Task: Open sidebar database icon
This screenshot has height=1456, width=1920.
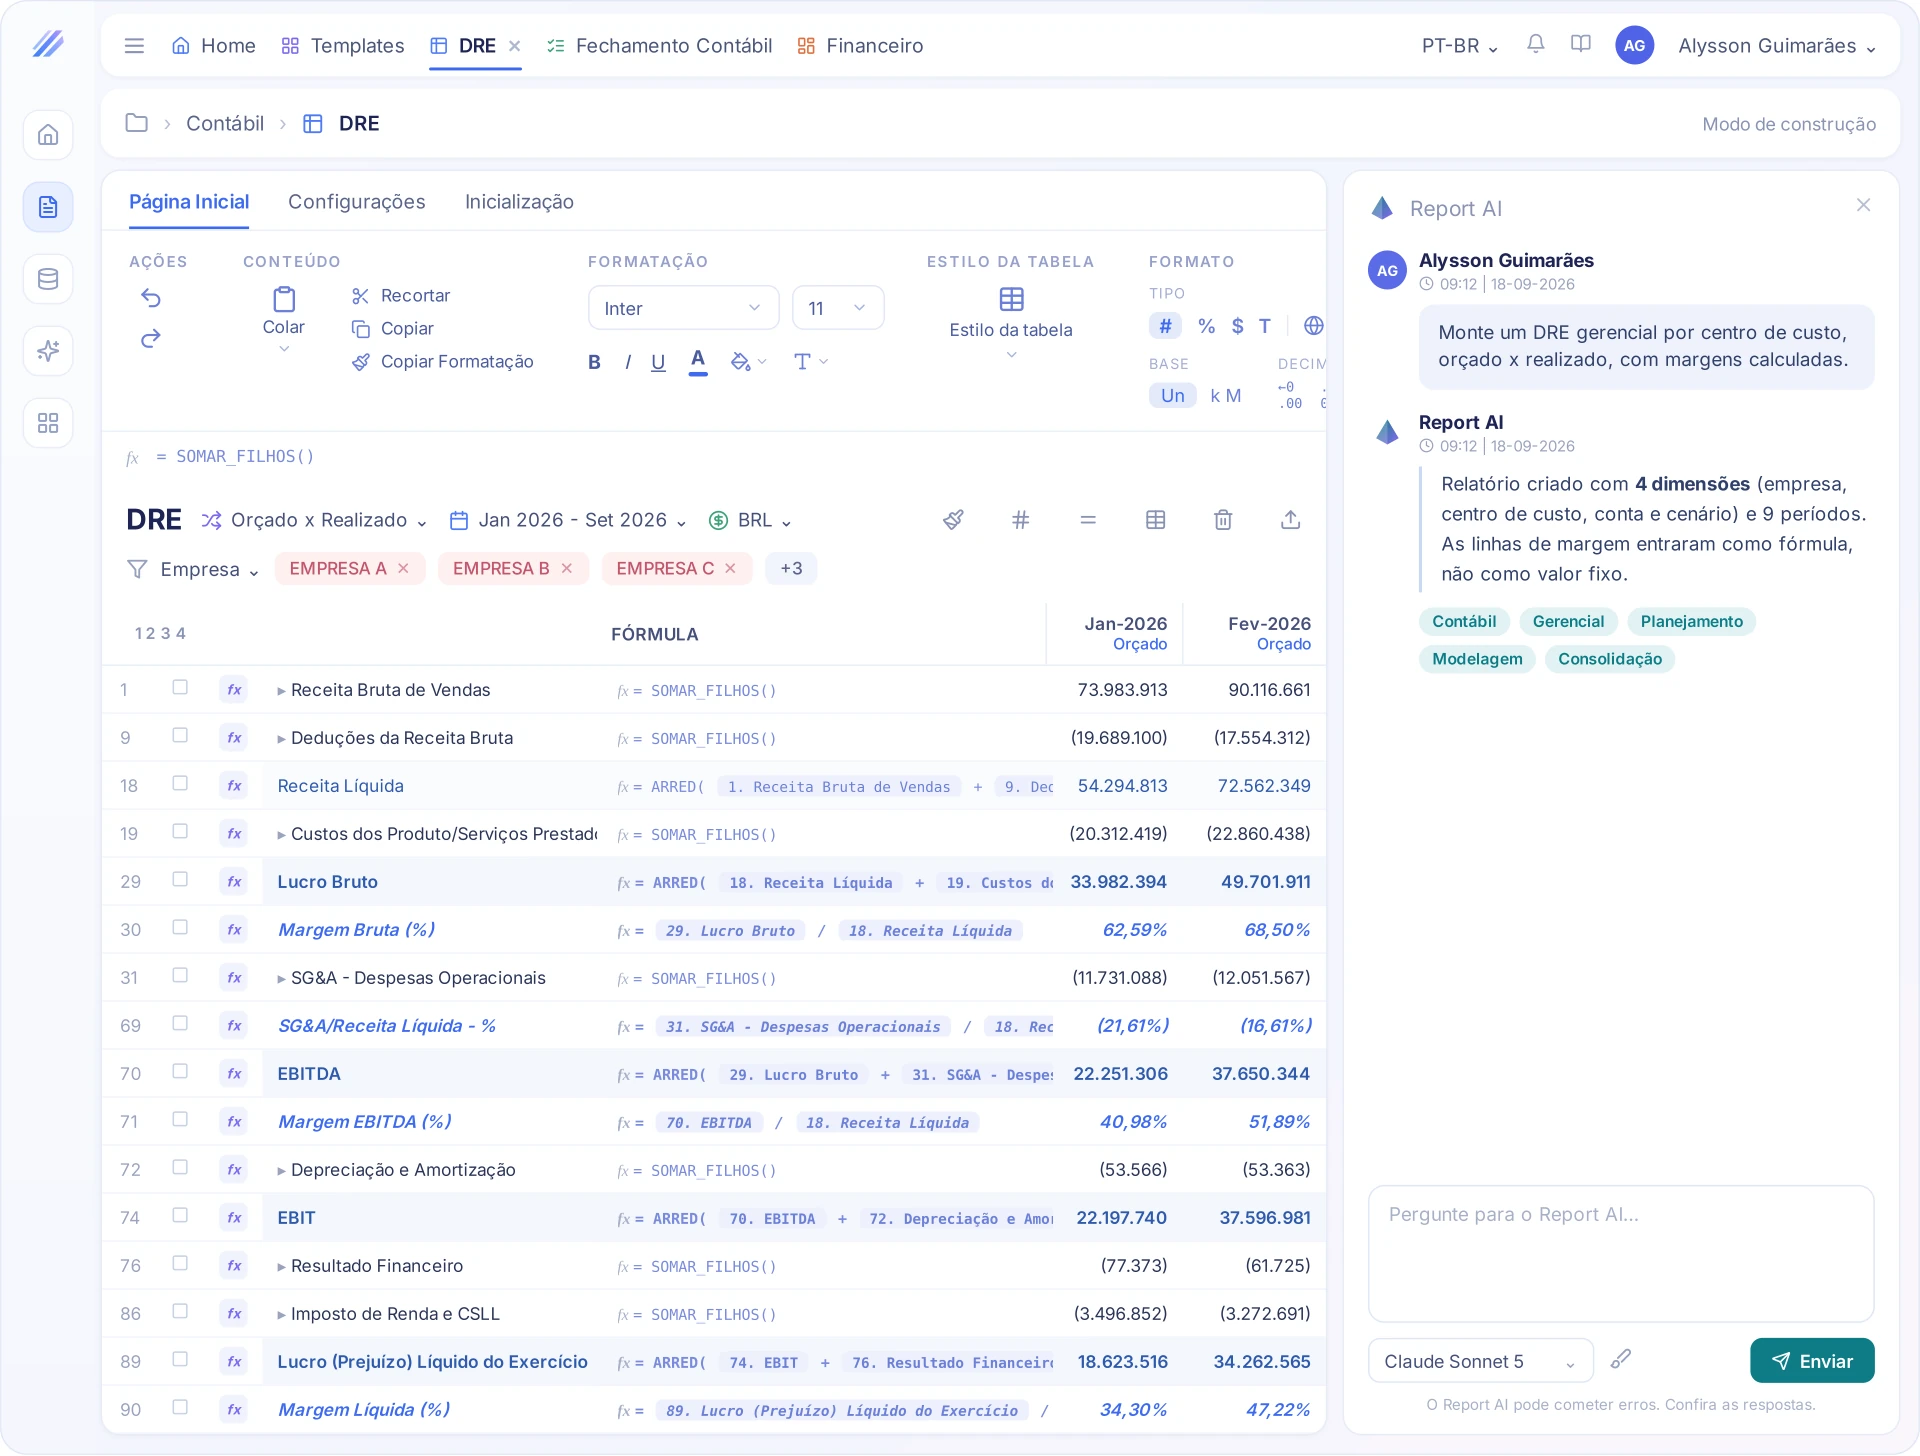Action: pos(48,279)
